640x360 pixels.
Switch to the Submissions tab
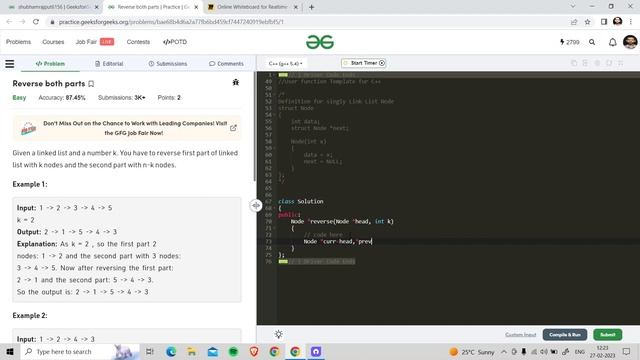coord(168,64)
